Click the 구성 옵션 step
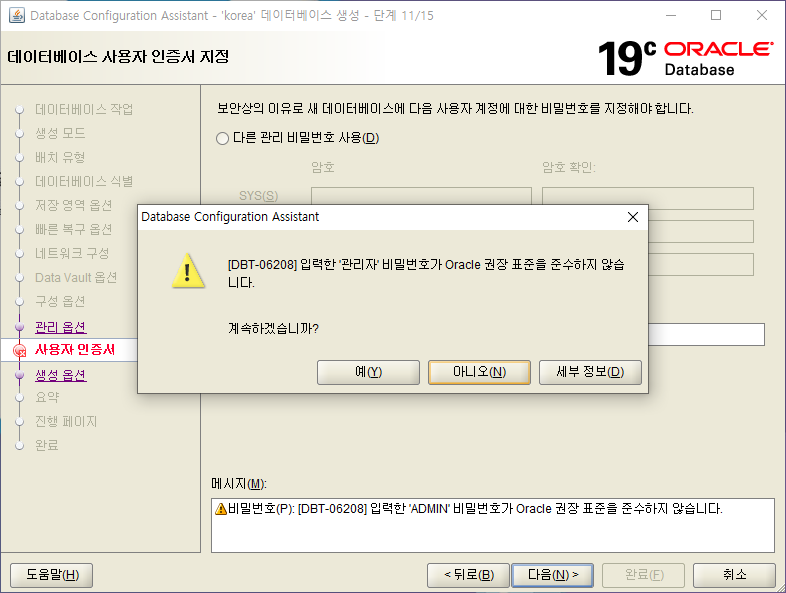 [60, 301]
